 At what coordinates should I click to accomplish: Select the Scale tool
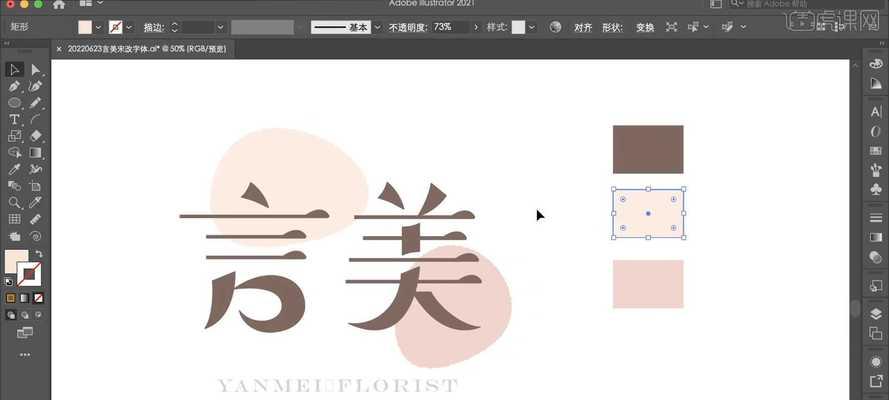14,136
